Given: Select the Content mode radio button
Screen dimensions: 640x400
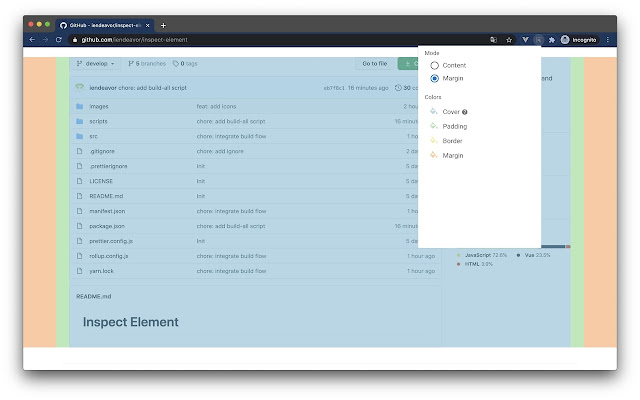Looking at the screenshot, I should [x=434, y=65].
